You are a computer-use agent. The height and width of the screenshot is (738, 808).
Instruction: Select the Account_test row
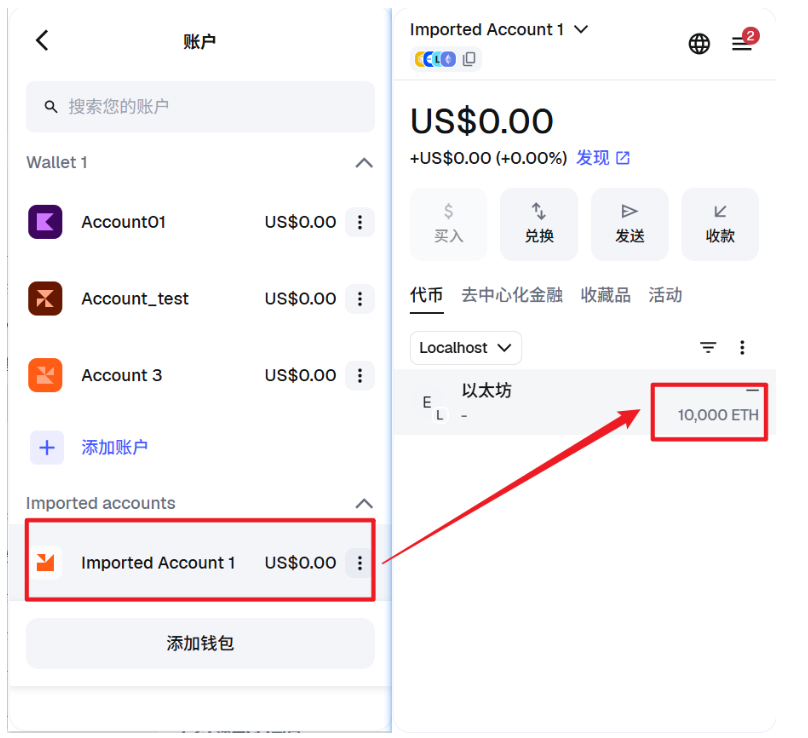pos(200,298)
